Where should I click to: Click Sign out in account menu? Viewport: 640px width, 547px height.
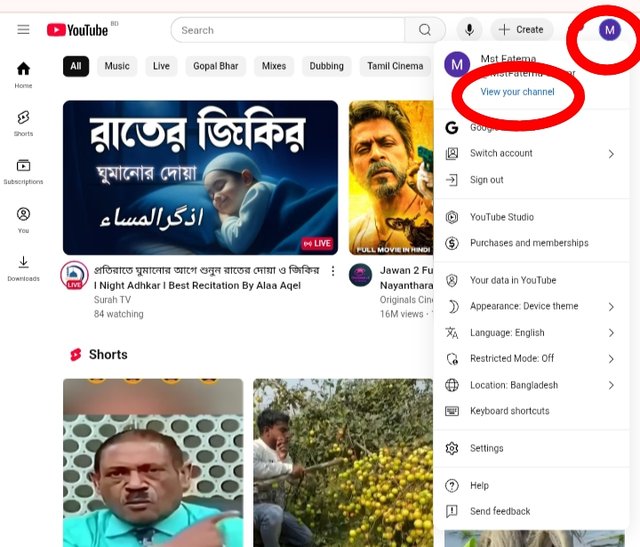pyautogui.click(x=531, y=180)
